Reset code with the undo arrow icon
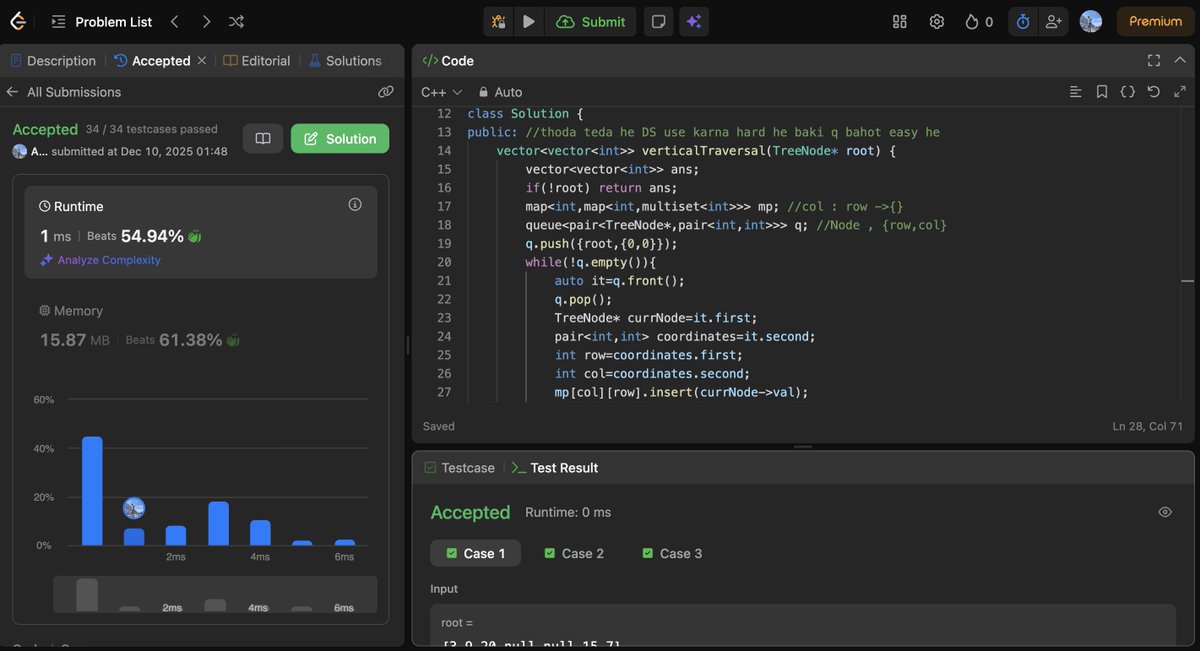1200x651 pixels. pos(1154,92)
